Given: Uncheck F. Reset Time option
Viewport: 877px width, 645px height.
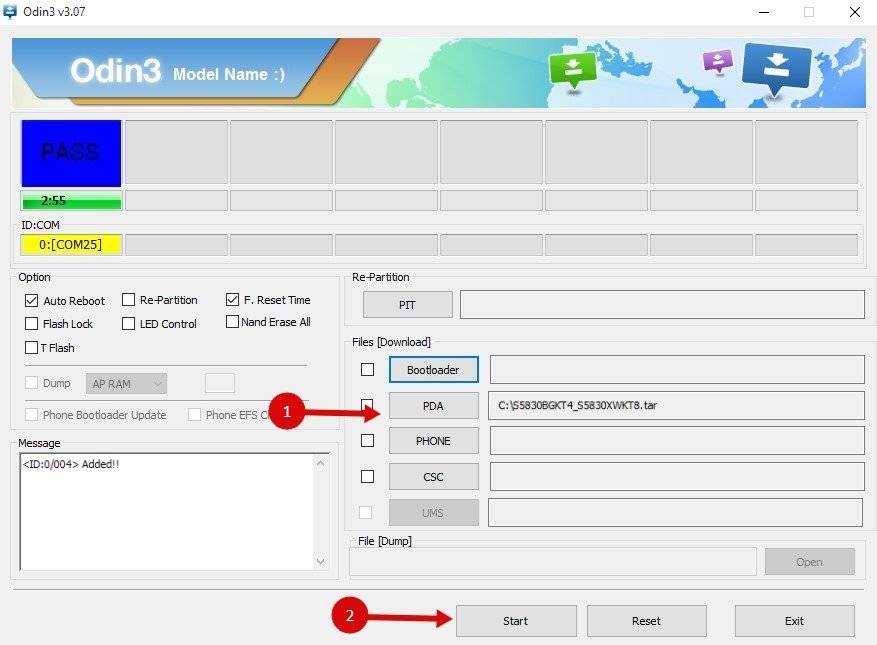Looking at the screenshot, I should pyautogui.click(x=233, y=300).
